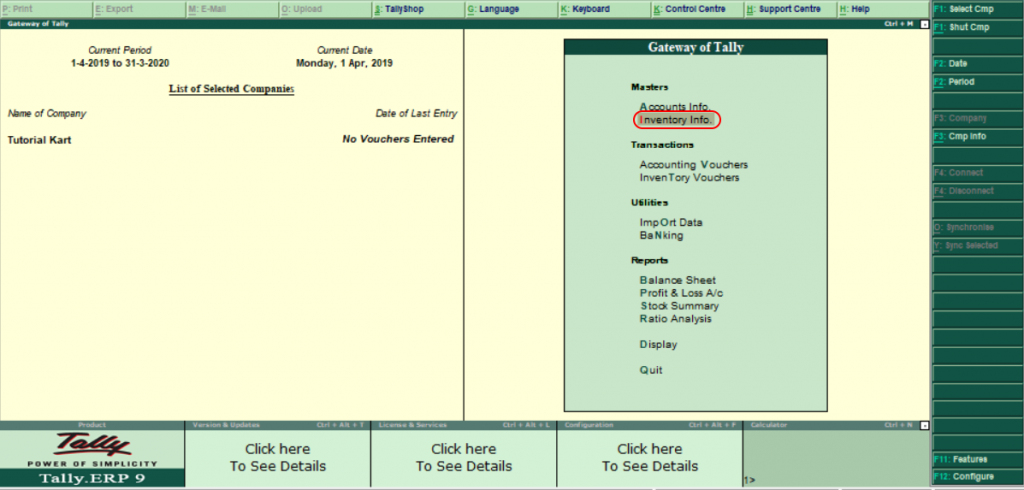Open Banking under Utilities
1024x490 pixels.
[x=661, y=235]
